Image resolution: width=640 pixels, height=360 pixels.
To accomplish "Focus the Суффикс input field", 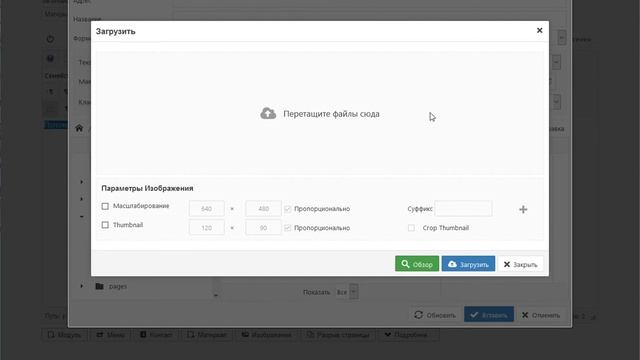I will click(463, 209).
